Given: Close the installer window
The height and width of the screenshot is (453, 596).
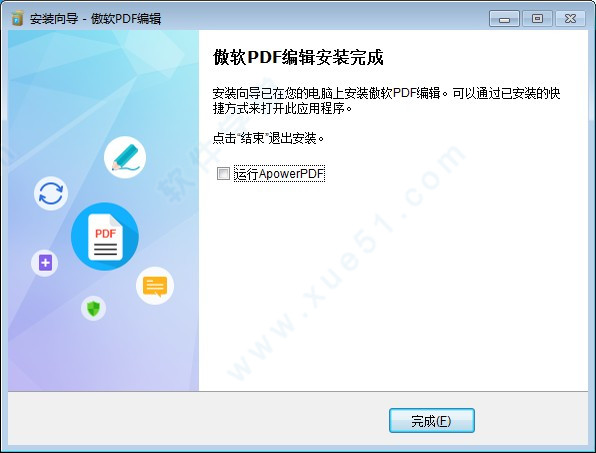Looking at the screenshot, I should pyautogui.click(x=570, y=19).
